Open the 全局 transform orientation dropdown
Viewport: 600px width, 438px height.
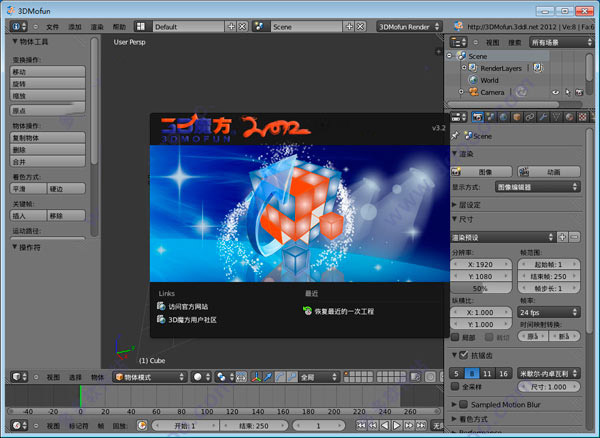pos(319,377)
